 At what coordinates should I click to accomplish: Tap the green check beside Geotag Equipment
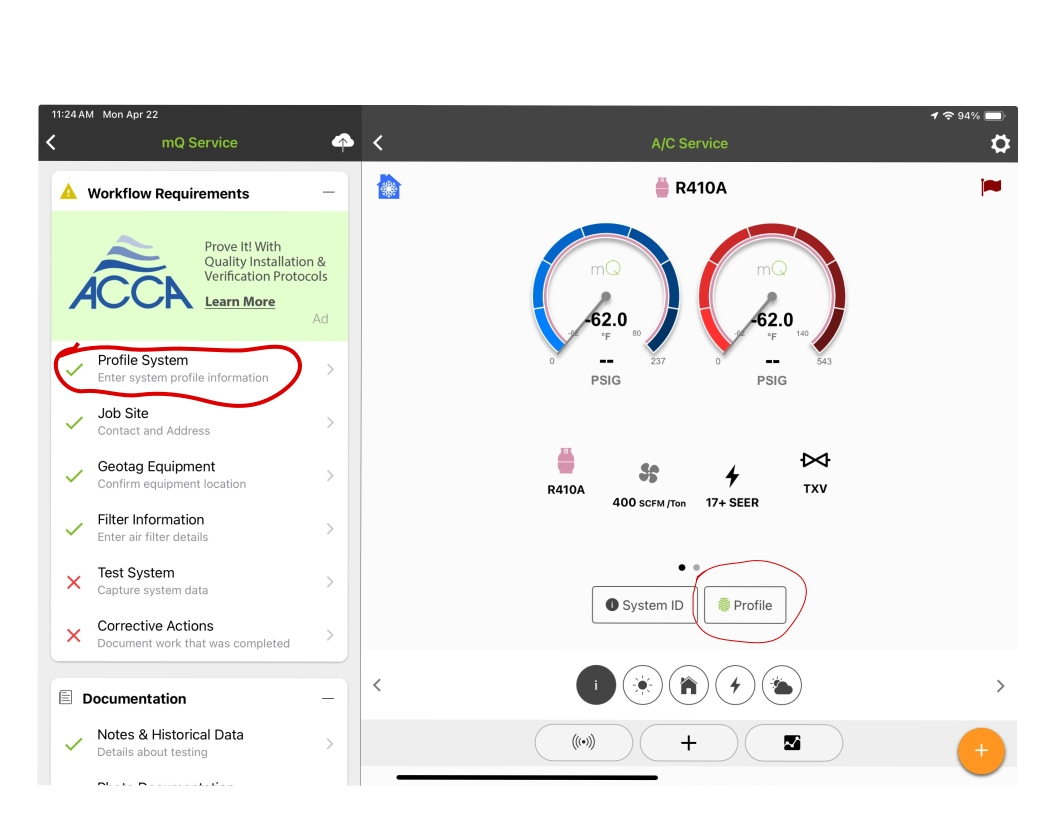74,476
